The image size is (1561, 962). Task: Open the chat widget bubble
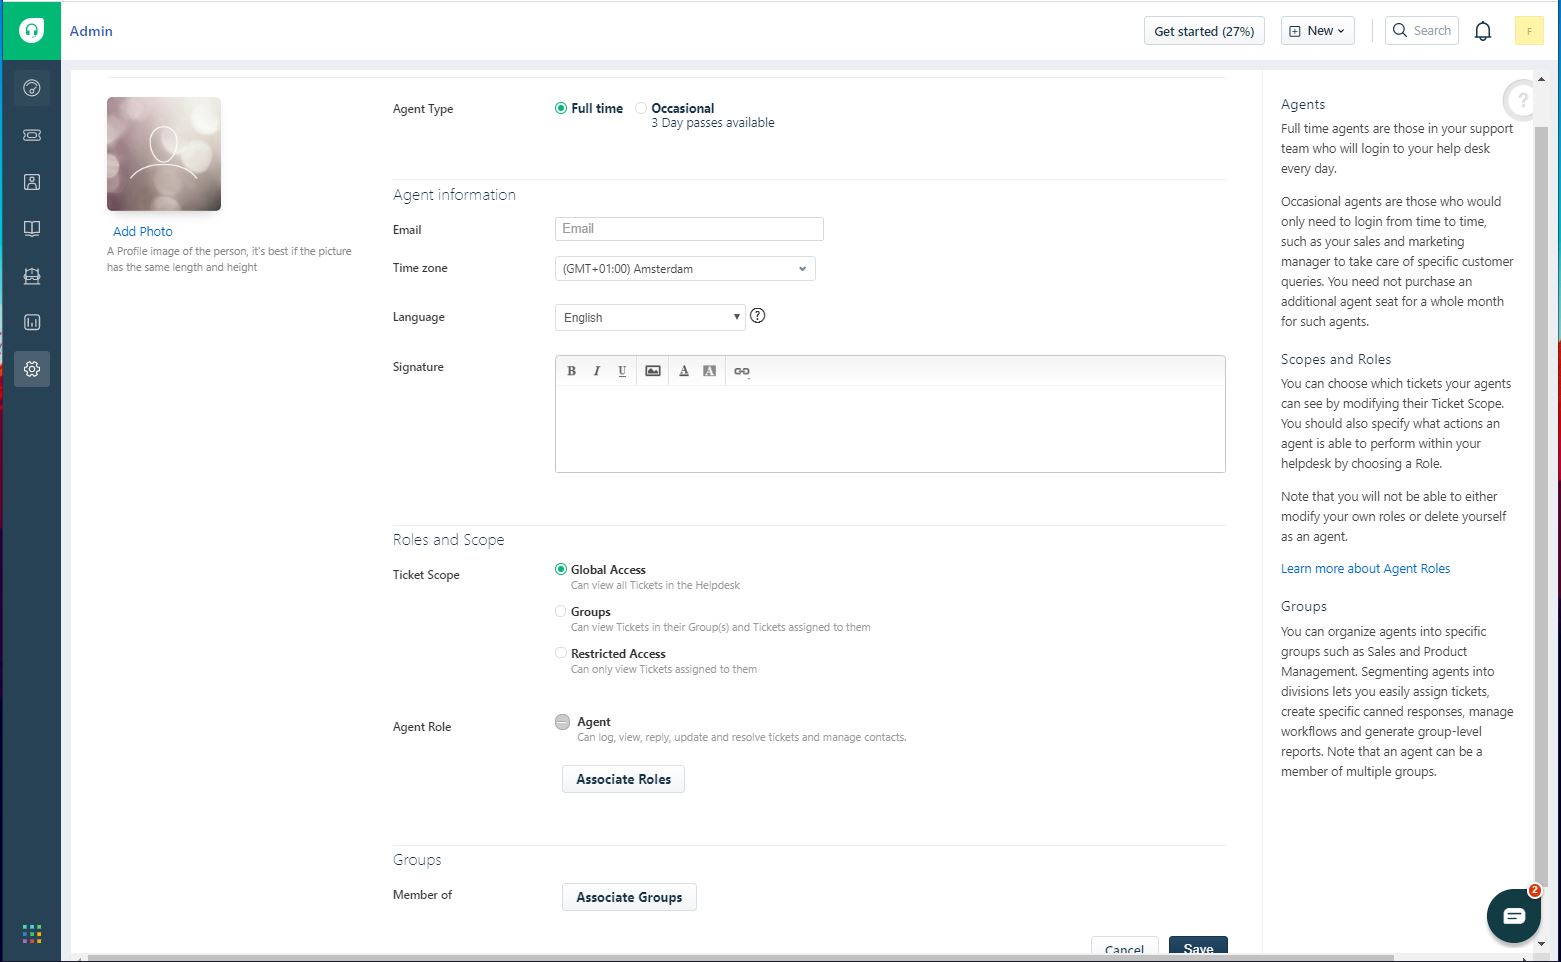[x=1513, y=916]
